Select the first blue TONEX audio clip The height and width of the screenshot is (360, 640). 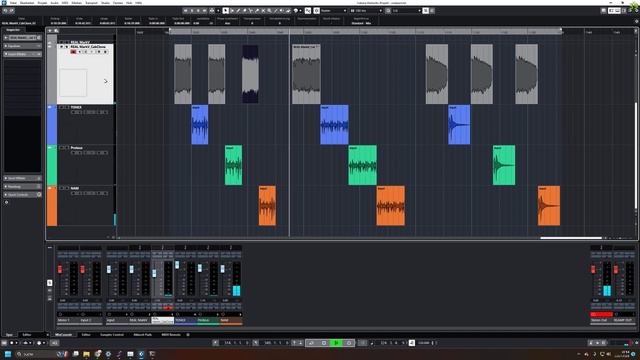point(200,124)
